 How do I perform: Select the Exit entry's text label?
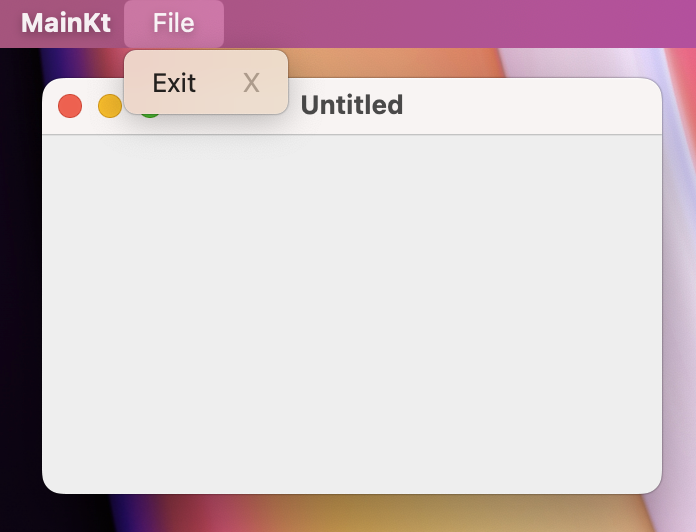pyautogui.click(x=174, y=83)
